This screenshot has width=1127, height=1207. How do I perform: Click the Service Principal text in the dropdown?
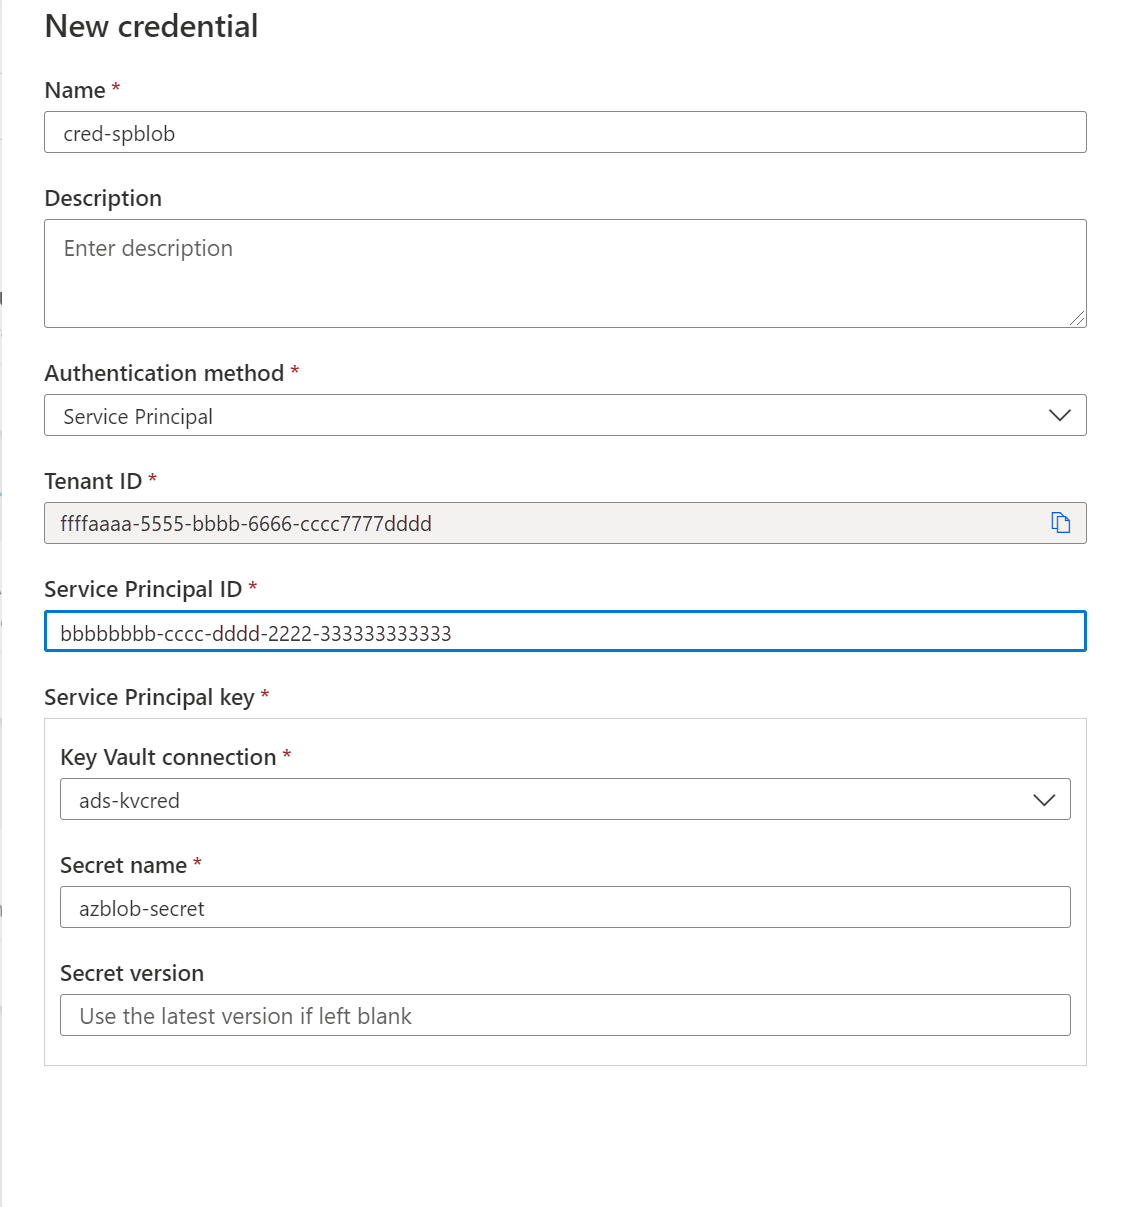(136, 416)
